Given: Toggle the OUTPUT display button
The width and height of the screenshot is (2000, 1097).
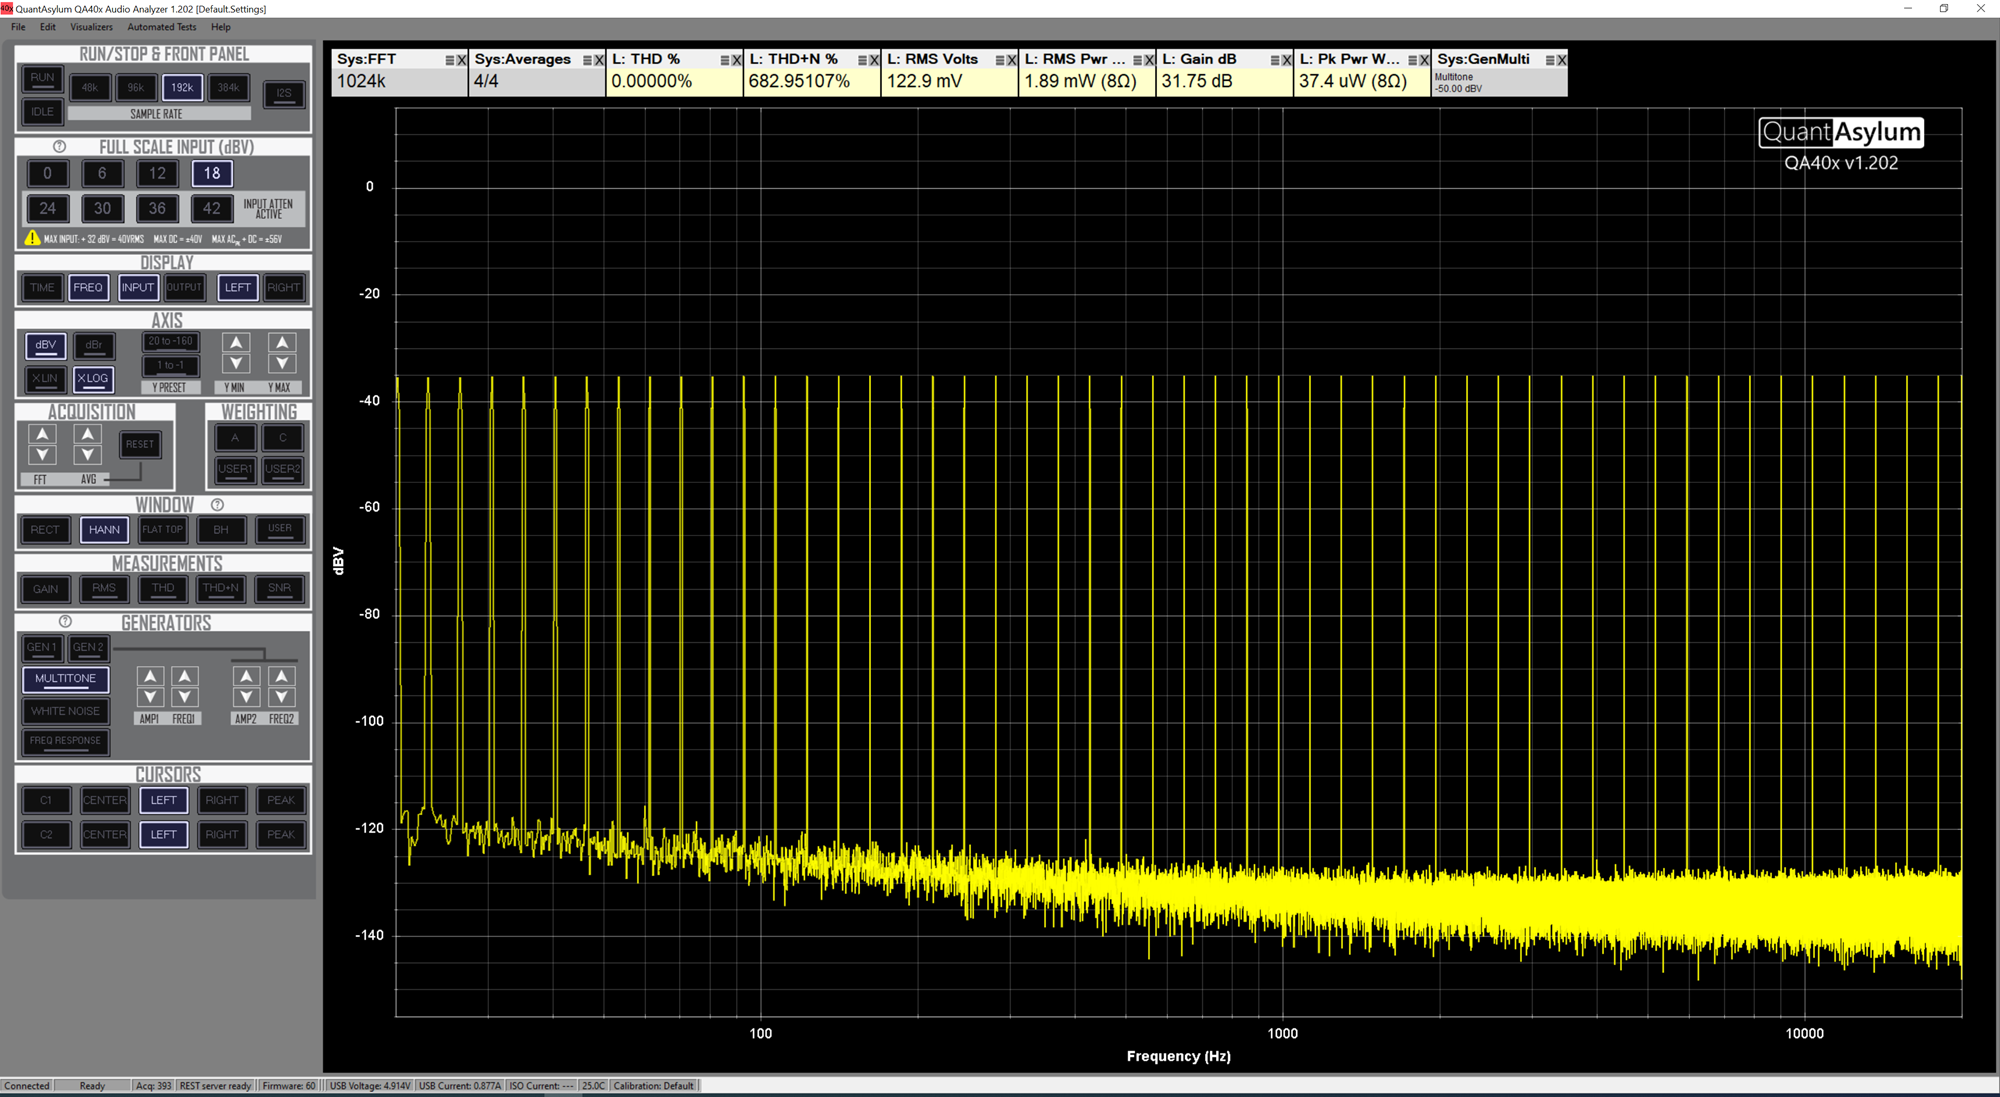Looking at the screenshot, I should 184,288.
